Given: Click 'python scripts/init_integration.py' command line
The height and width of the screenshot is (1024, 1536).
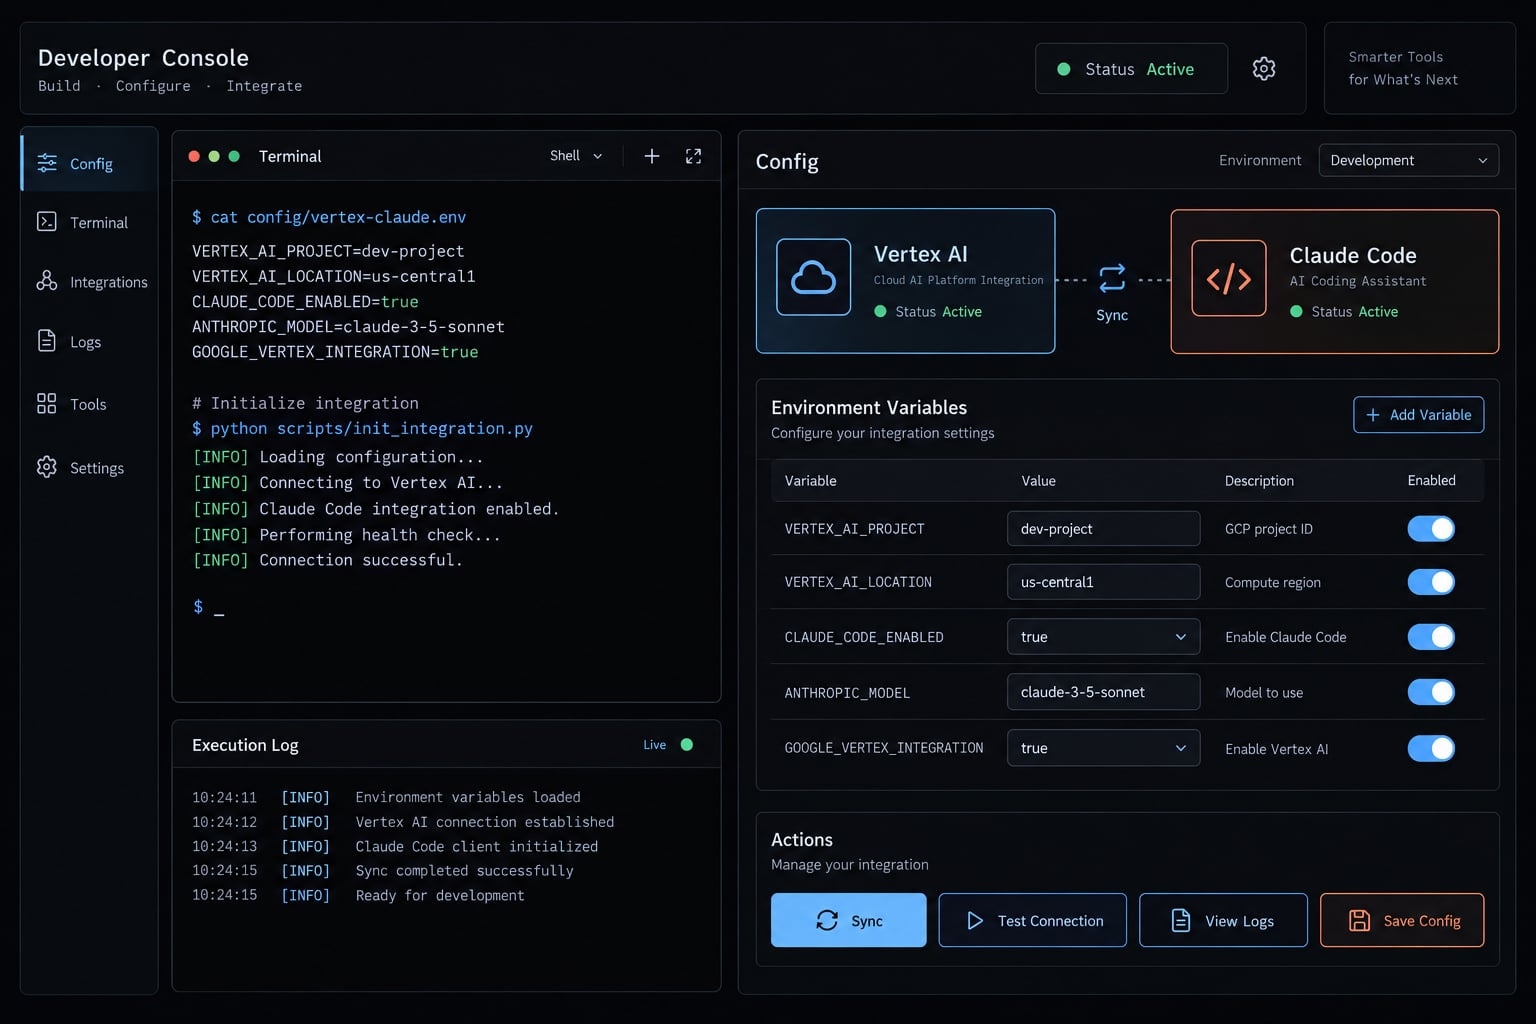Looking at the screenshot, I should pos(362,428).
